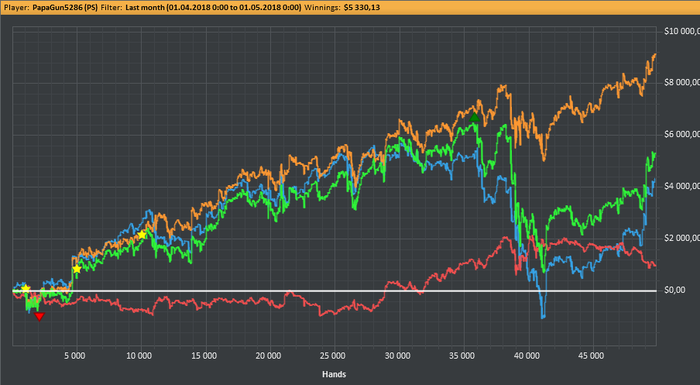This screenshot has height=385, width=700.
Task: Click the $2 000 y-axis label
Action: coord(682,238)
